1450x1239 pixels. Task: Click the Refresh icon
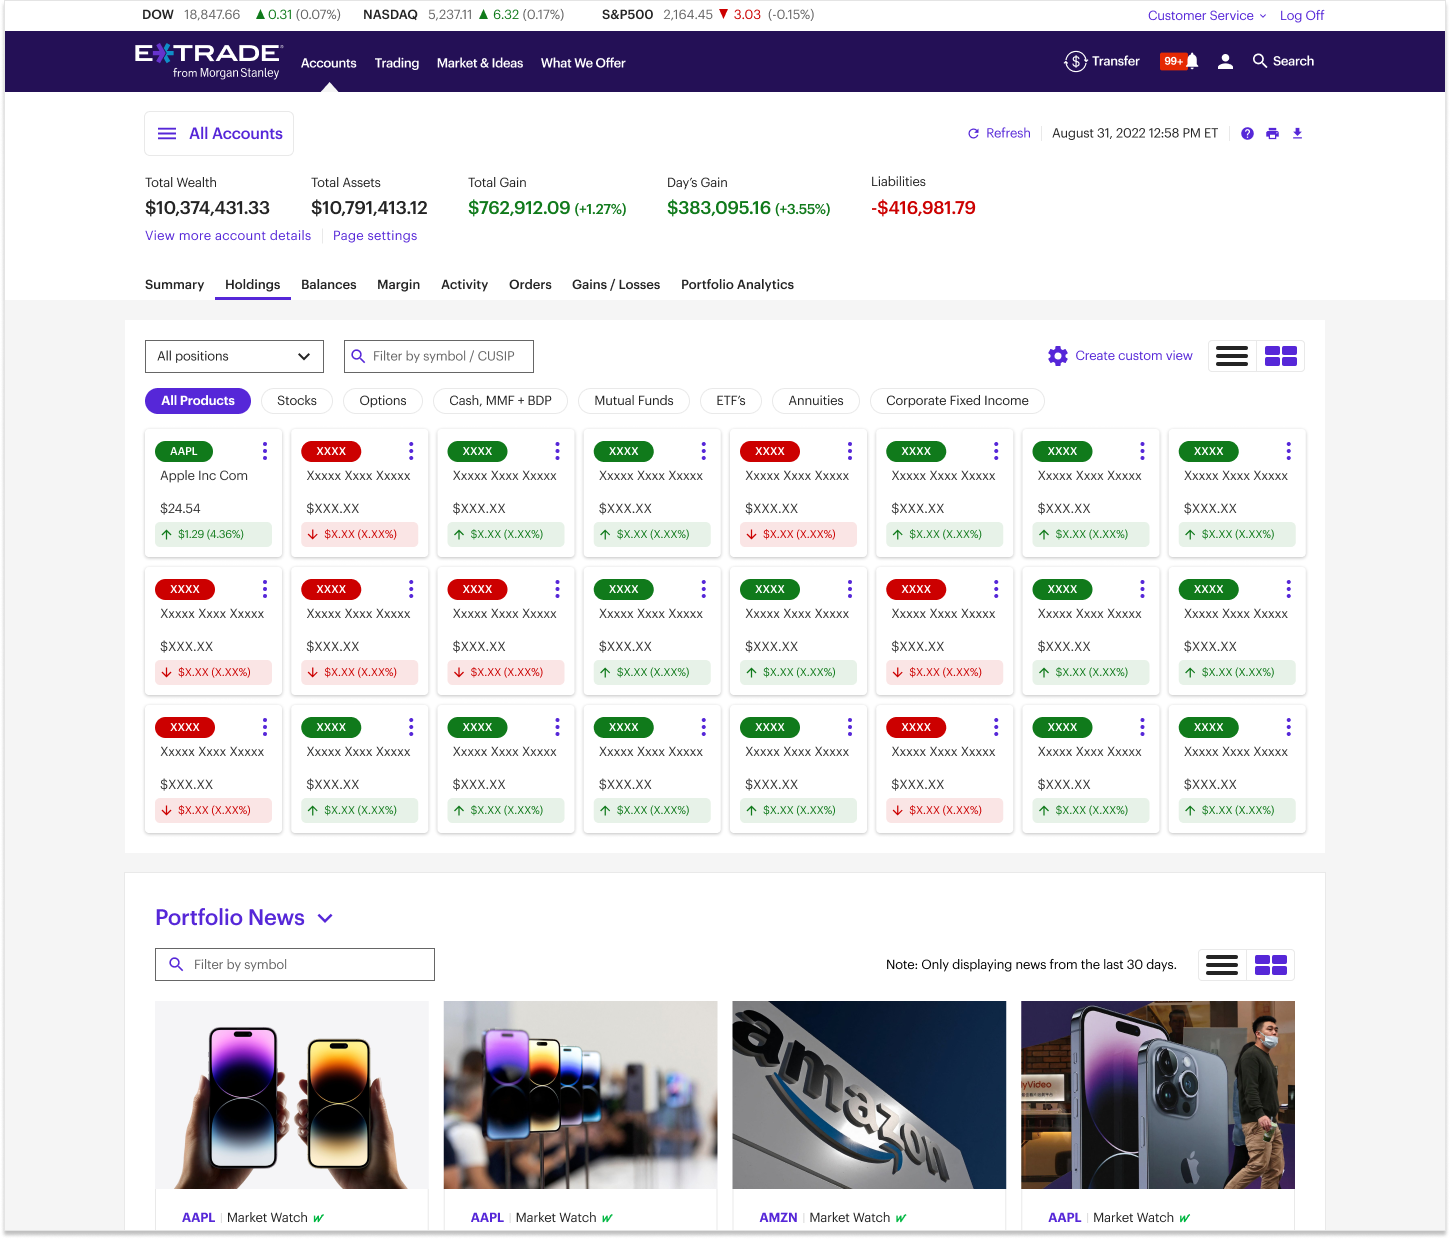click(973, 133)
